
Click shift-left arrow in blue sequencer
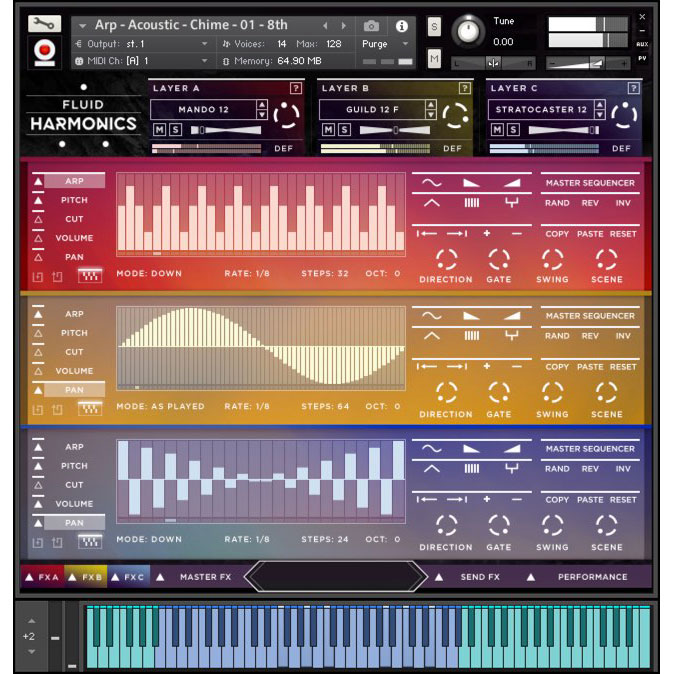pos(427,499)
